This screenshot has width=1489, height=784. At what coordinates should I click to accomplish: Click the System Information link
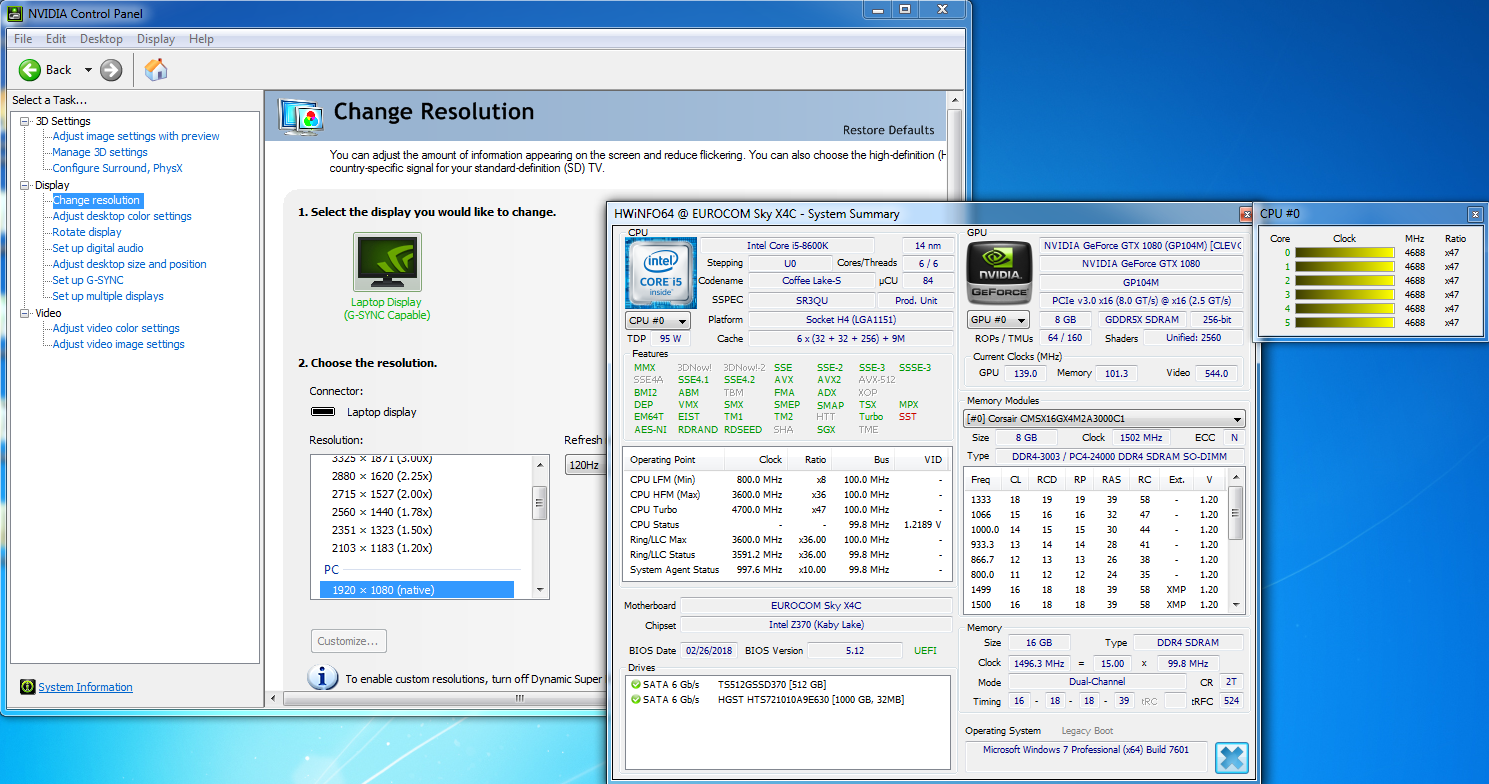click(x=85, y=687)
